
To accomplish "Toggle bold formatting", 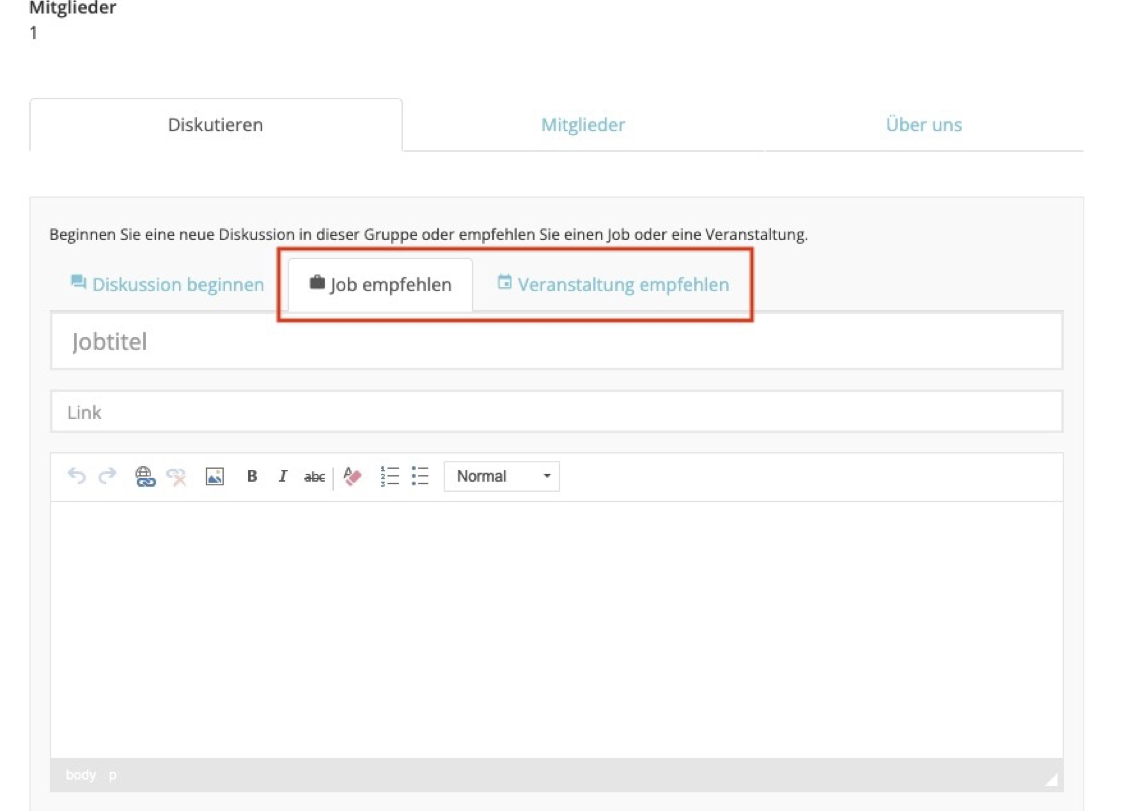I will coord(252,477).
